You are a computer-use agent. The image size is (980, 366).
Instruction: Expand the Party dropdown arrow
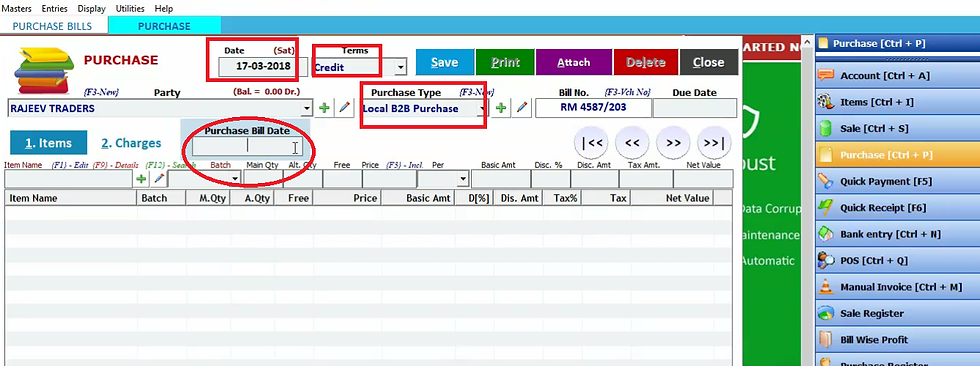coord(306,108)
